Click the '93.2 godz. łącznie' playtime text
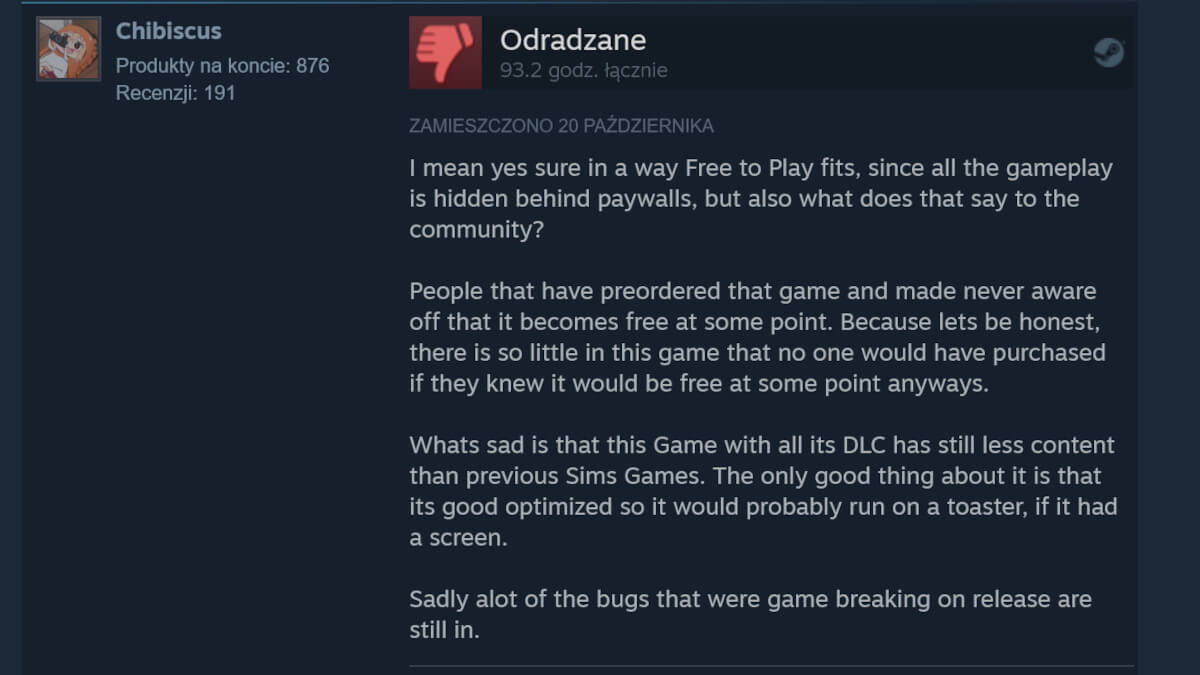1200x675 pixels. coord(583,71)
